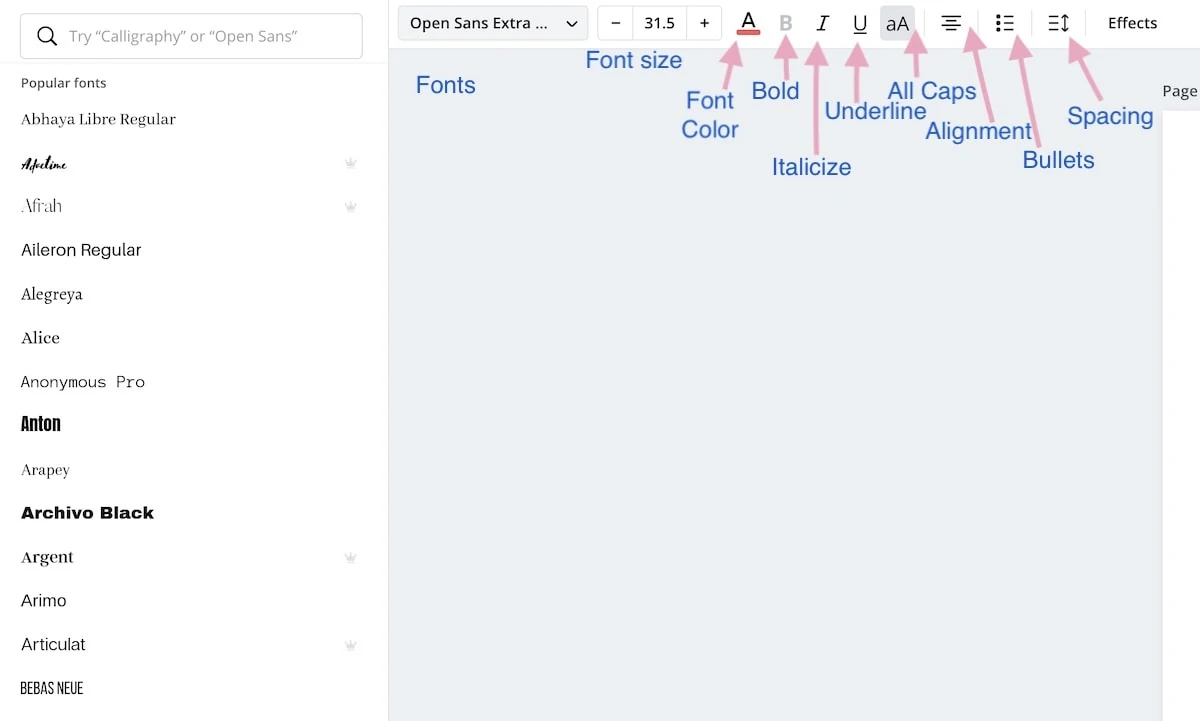The width and height of the screenshot is (1200, 721).
Task: Choose the Arimo font
Action: point(44,601)
